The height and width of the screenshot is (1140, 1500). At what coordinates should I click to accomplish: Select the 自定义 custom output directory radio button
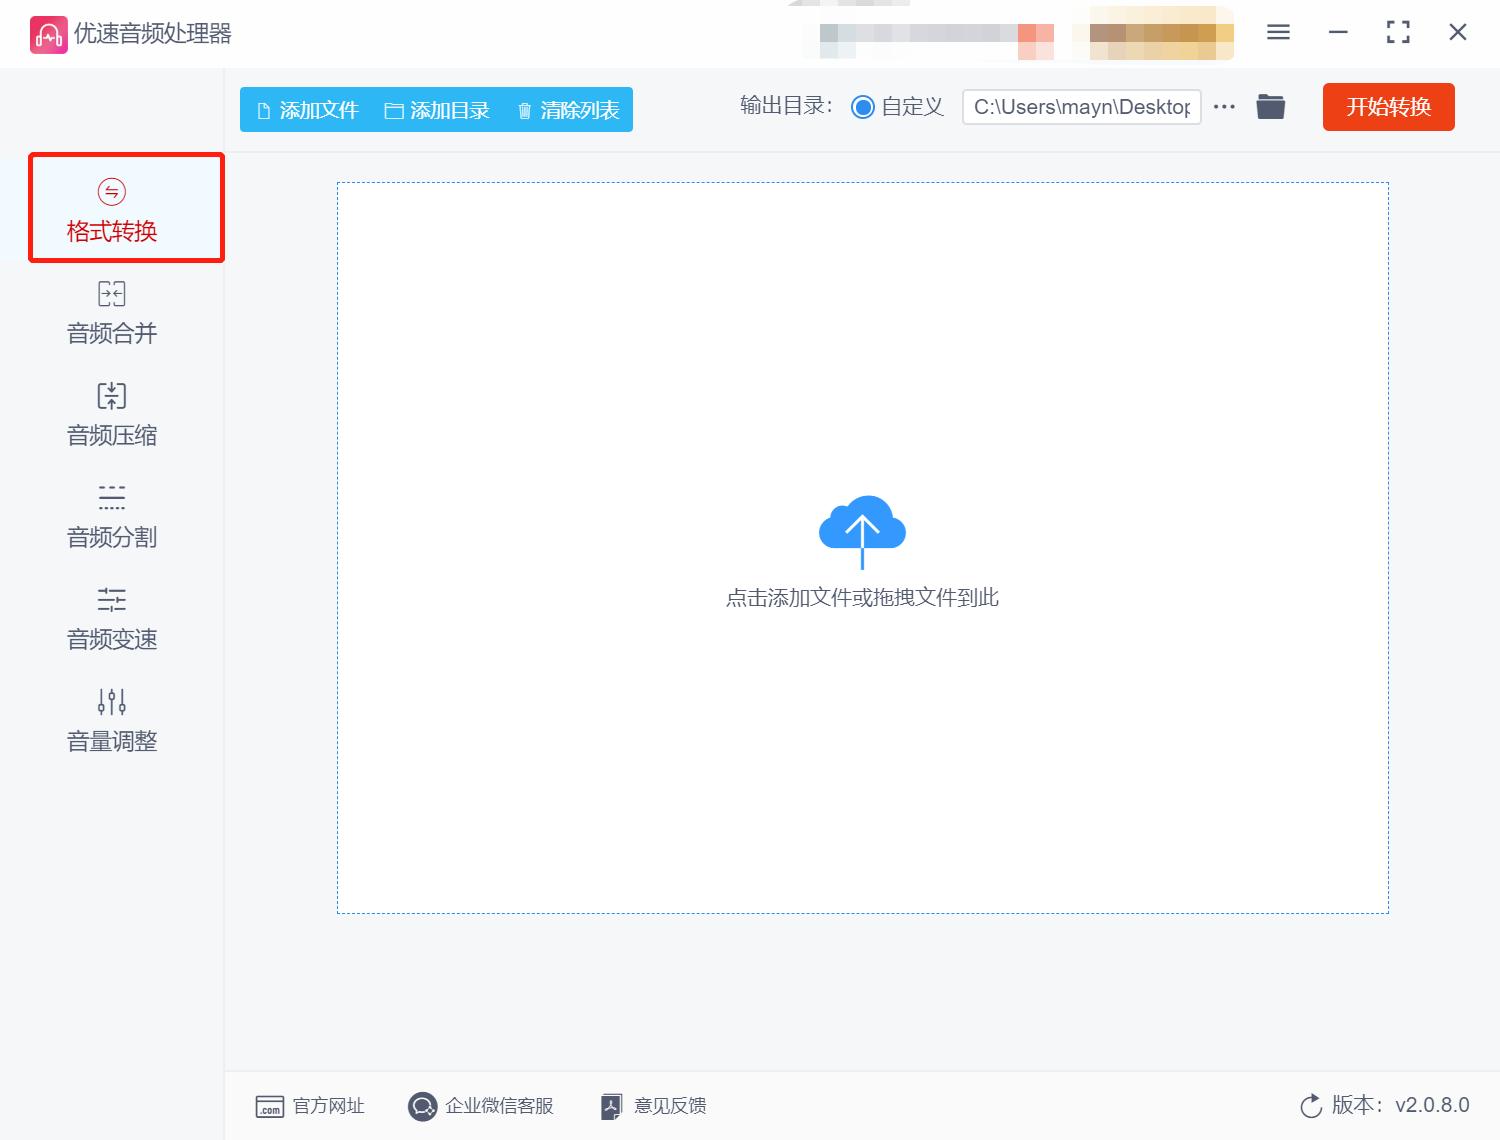(x=862, y=106)
